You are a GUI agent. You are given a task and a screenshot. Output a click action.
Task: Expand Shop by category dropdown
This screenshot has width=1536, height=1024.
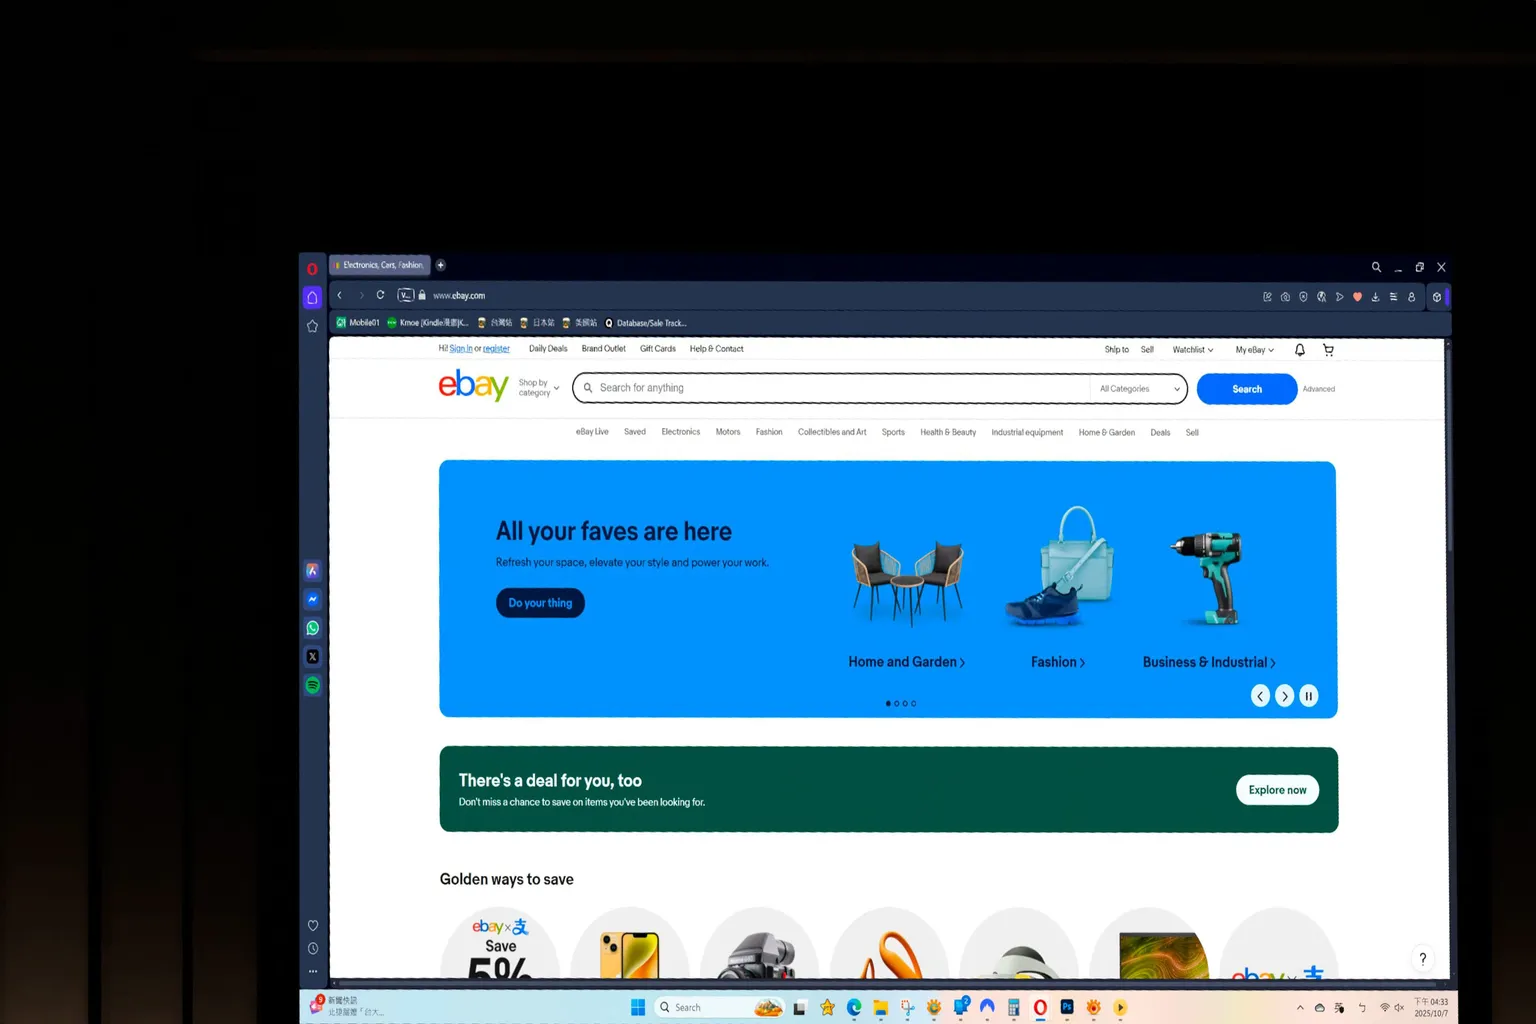tap(539, 388)
